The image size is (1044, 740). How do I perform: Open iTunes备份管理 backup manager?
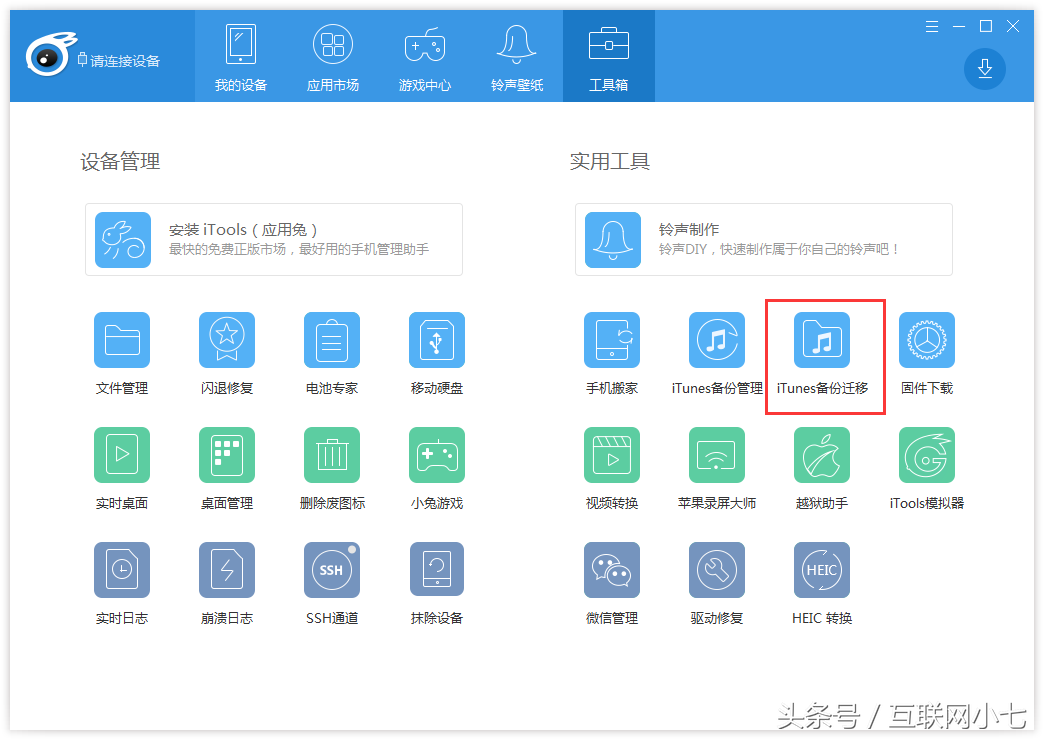[x=717, y=341]
